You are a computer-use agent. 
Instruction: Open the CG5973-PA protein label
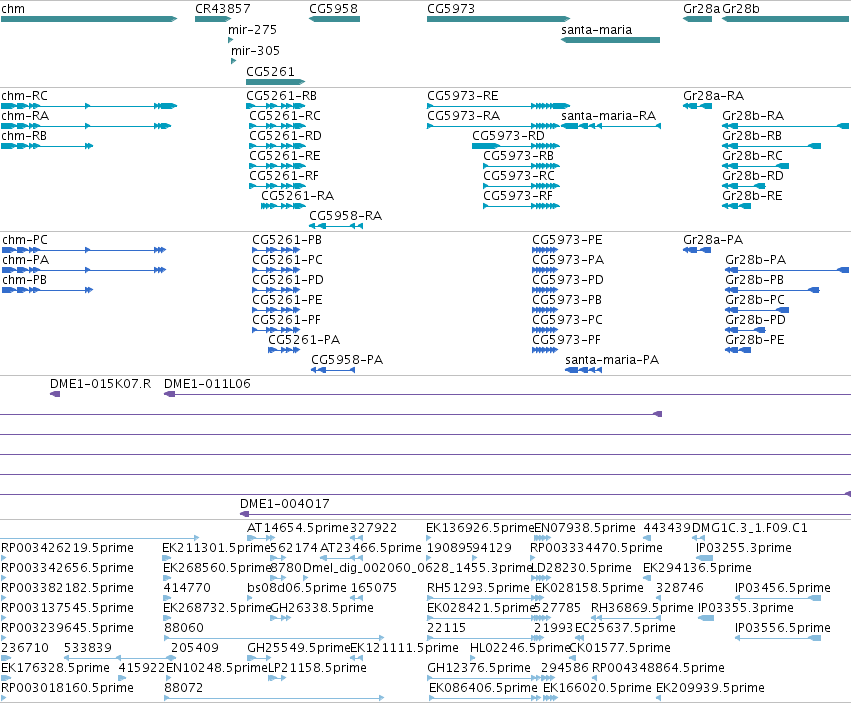[568, 260]
